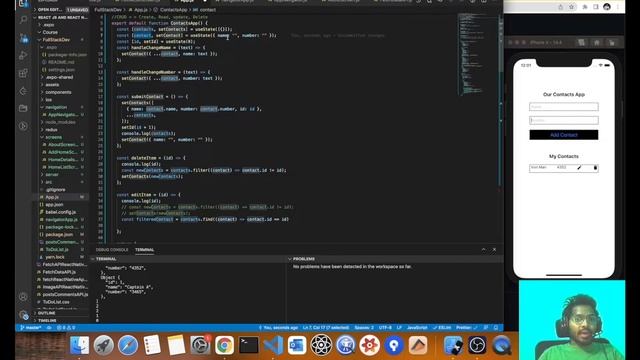Image resolution: width=640 pixels, height=360 pixels.
Task: Open System Preferences from the Dock
Action: (x=200, y=345)
